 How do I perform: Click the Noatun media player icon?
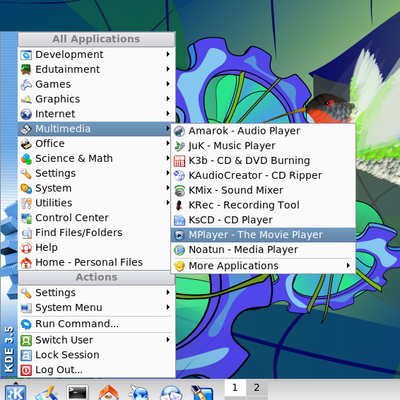(179, 250)
